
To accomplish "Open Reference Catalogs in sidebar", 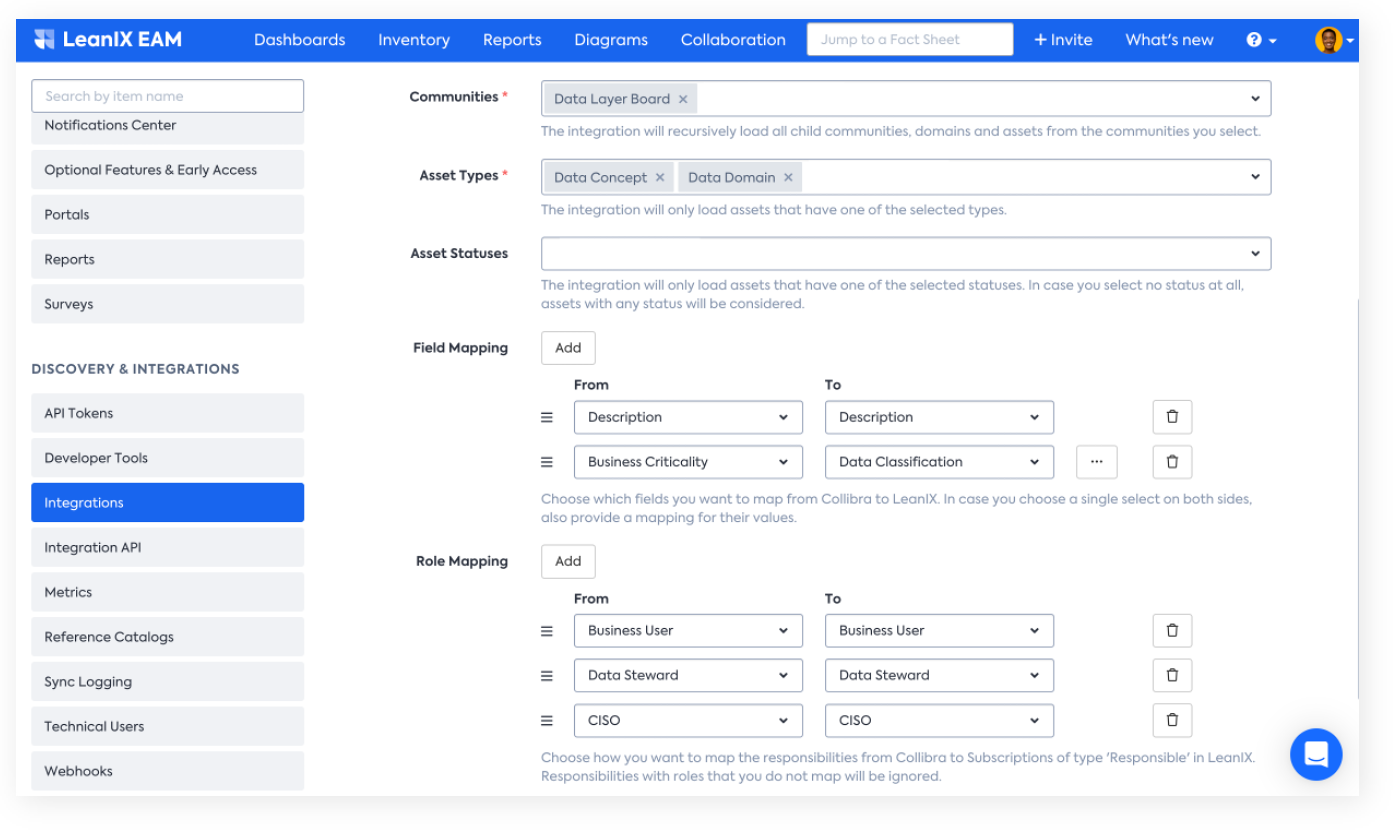I will coord(168,637).
